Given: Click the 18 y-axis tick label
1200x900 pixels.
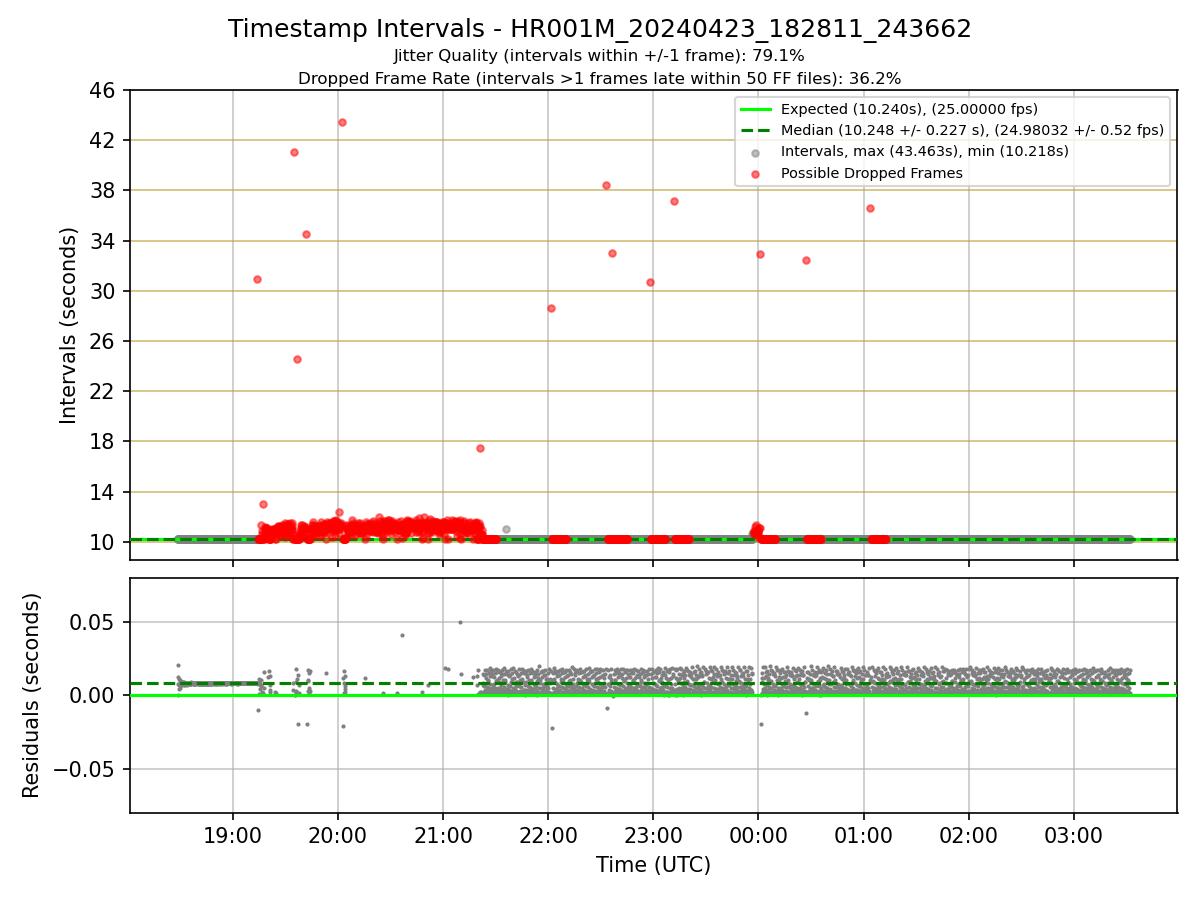Looking at the screenshot, I should tap(104, 441).
